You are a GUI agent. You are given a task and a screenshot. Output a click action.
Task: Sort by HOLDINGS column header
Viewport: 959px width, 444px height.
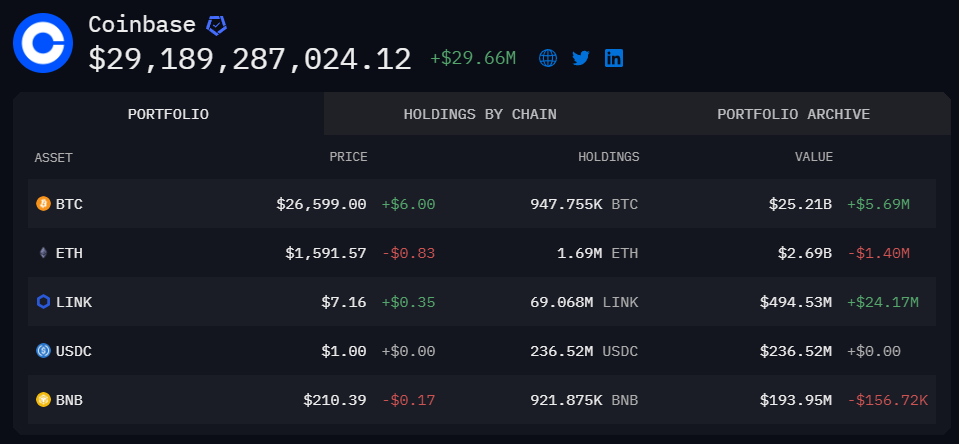pos(609,157)
